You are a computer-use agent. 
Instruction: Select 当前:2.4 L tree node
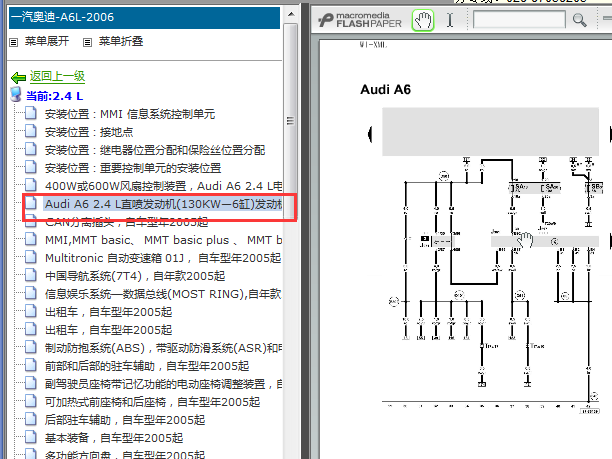(55, 96)
